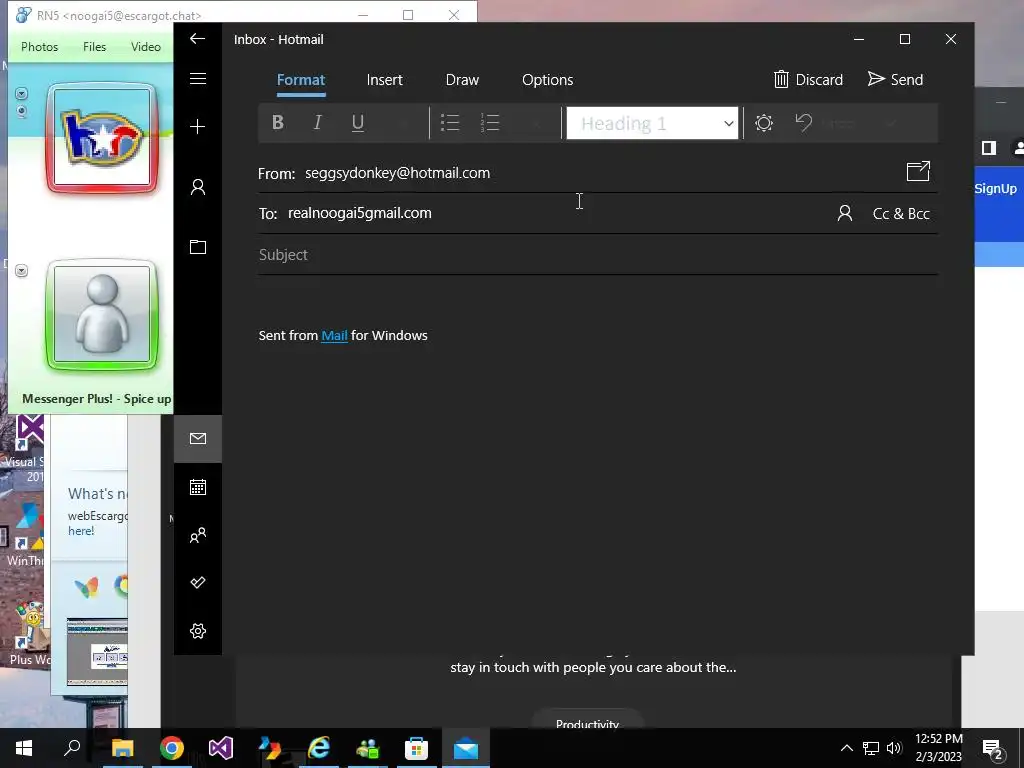Click the Messenger Plus! banner text
The image size is (1024, 768).
[x=97, y=399]
